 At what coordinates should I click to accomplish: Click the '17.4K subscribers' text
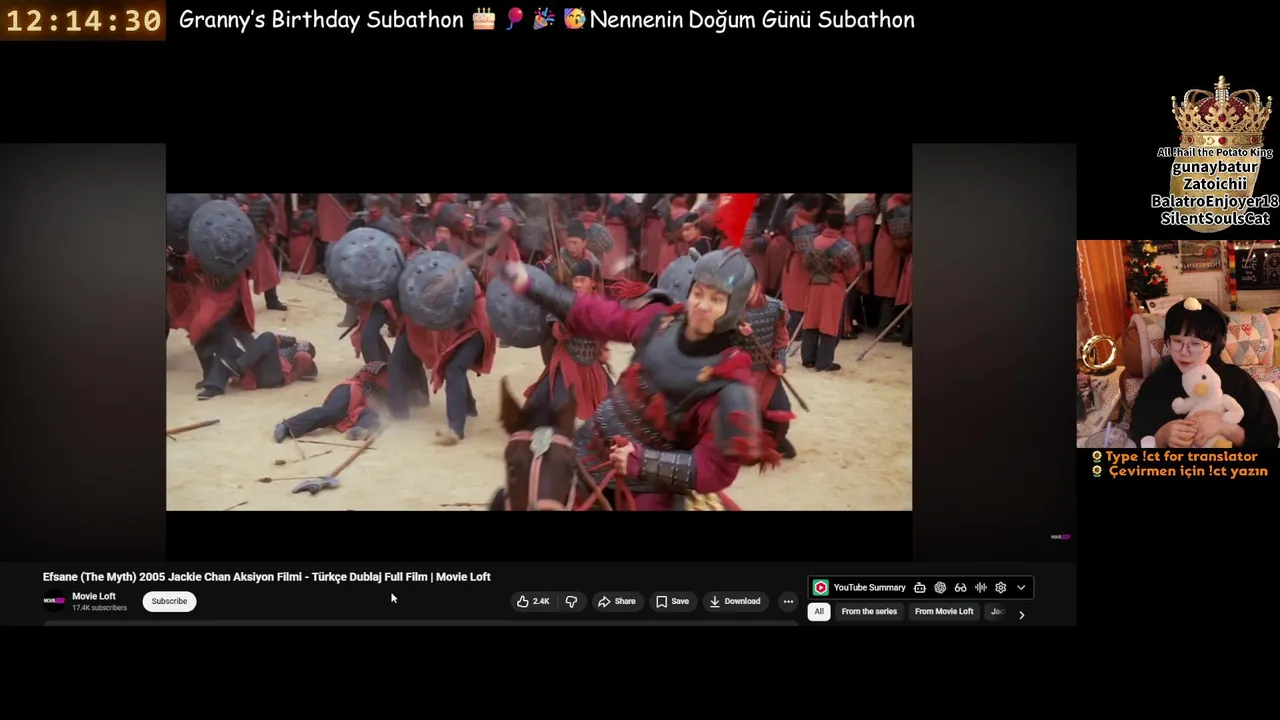[x=99, y=608]
